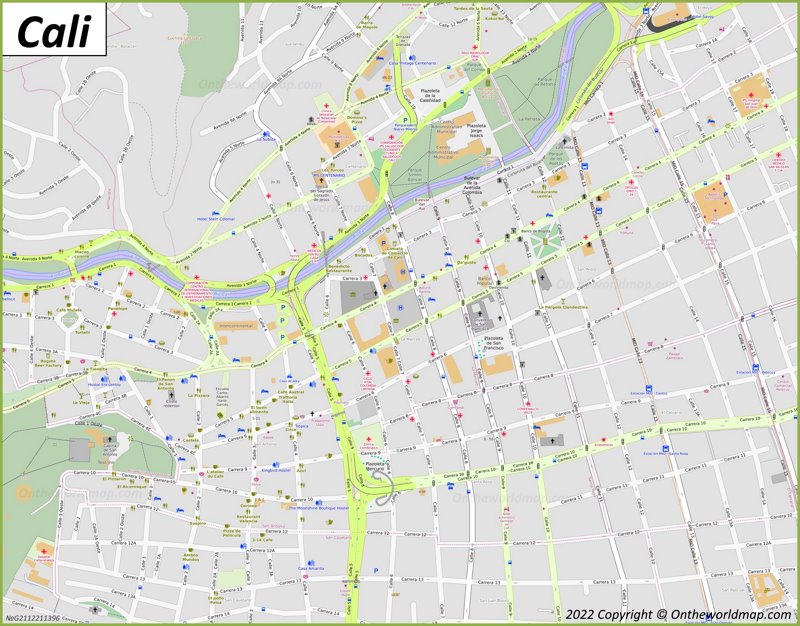Select the parking icon at Parqueadero Nuevo Milenio

406,119
